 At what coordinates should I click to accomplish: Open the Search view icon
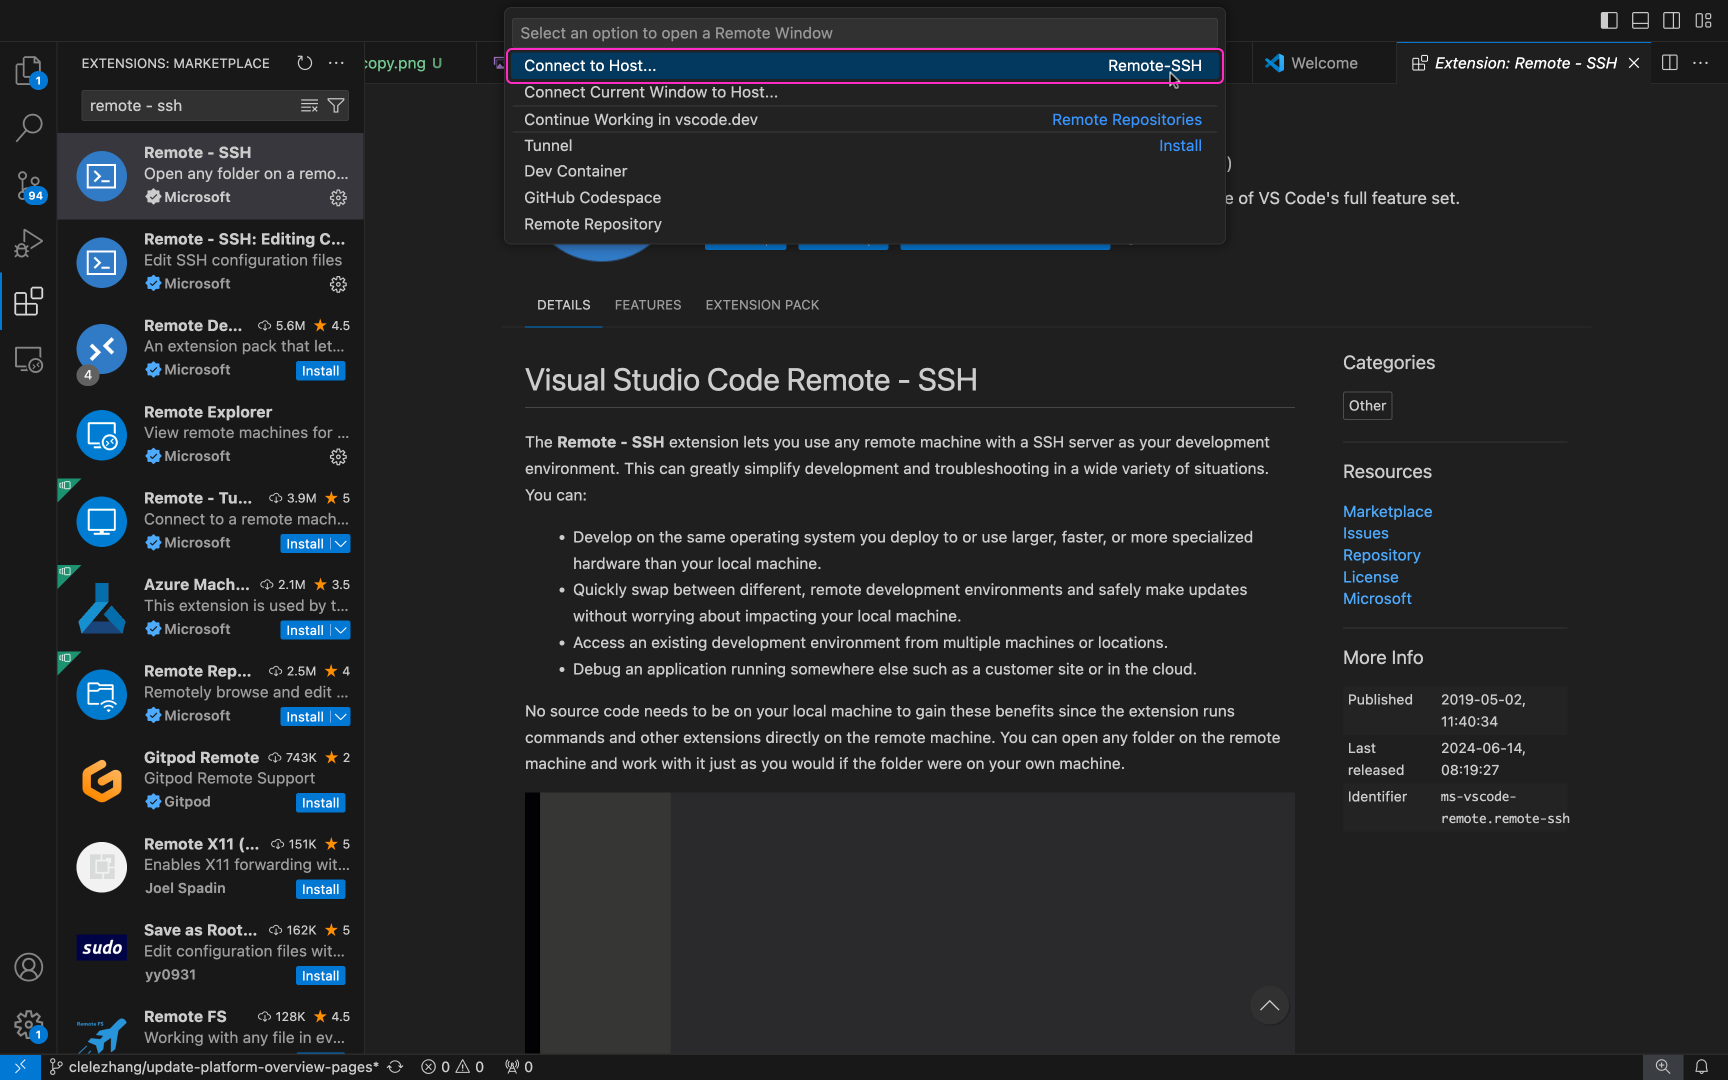click(x=28, y=128)
